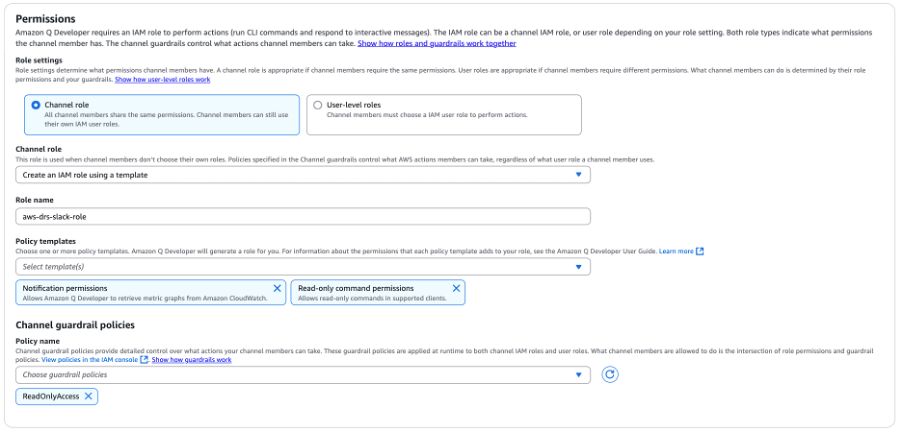Open Show how guardrails work link
Viewport: 902px width, 432px height.
(x=192, y=360)
